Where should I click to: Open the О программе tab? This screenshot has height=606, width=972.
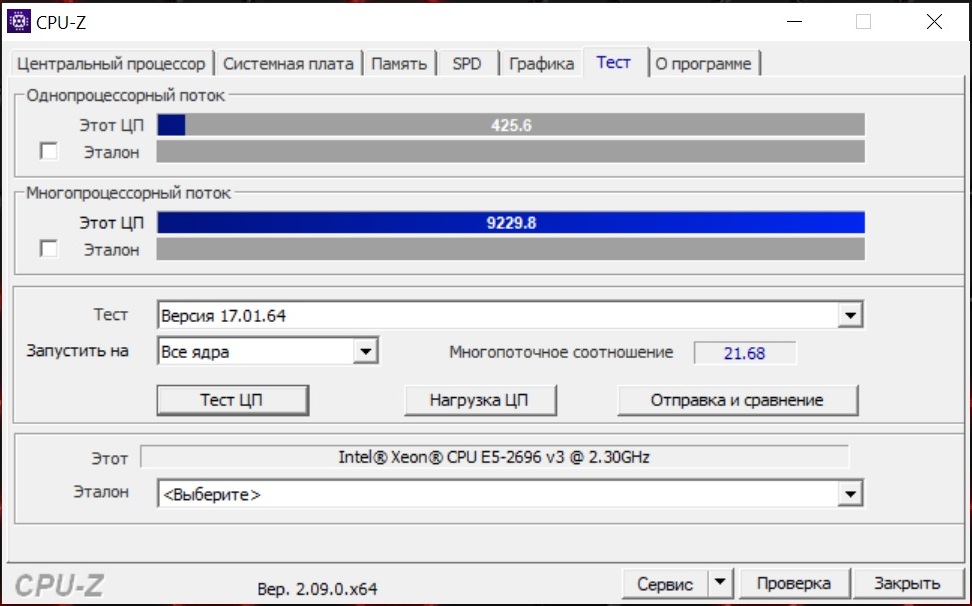click(704, 64)
